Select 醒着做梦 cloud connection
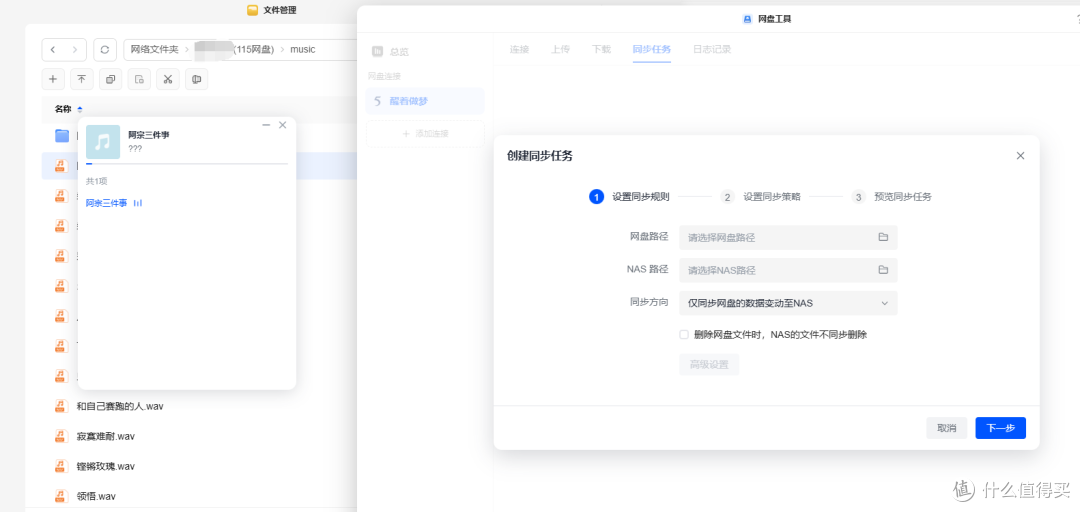Screen dimensions: 1080x512 (425, 101)
